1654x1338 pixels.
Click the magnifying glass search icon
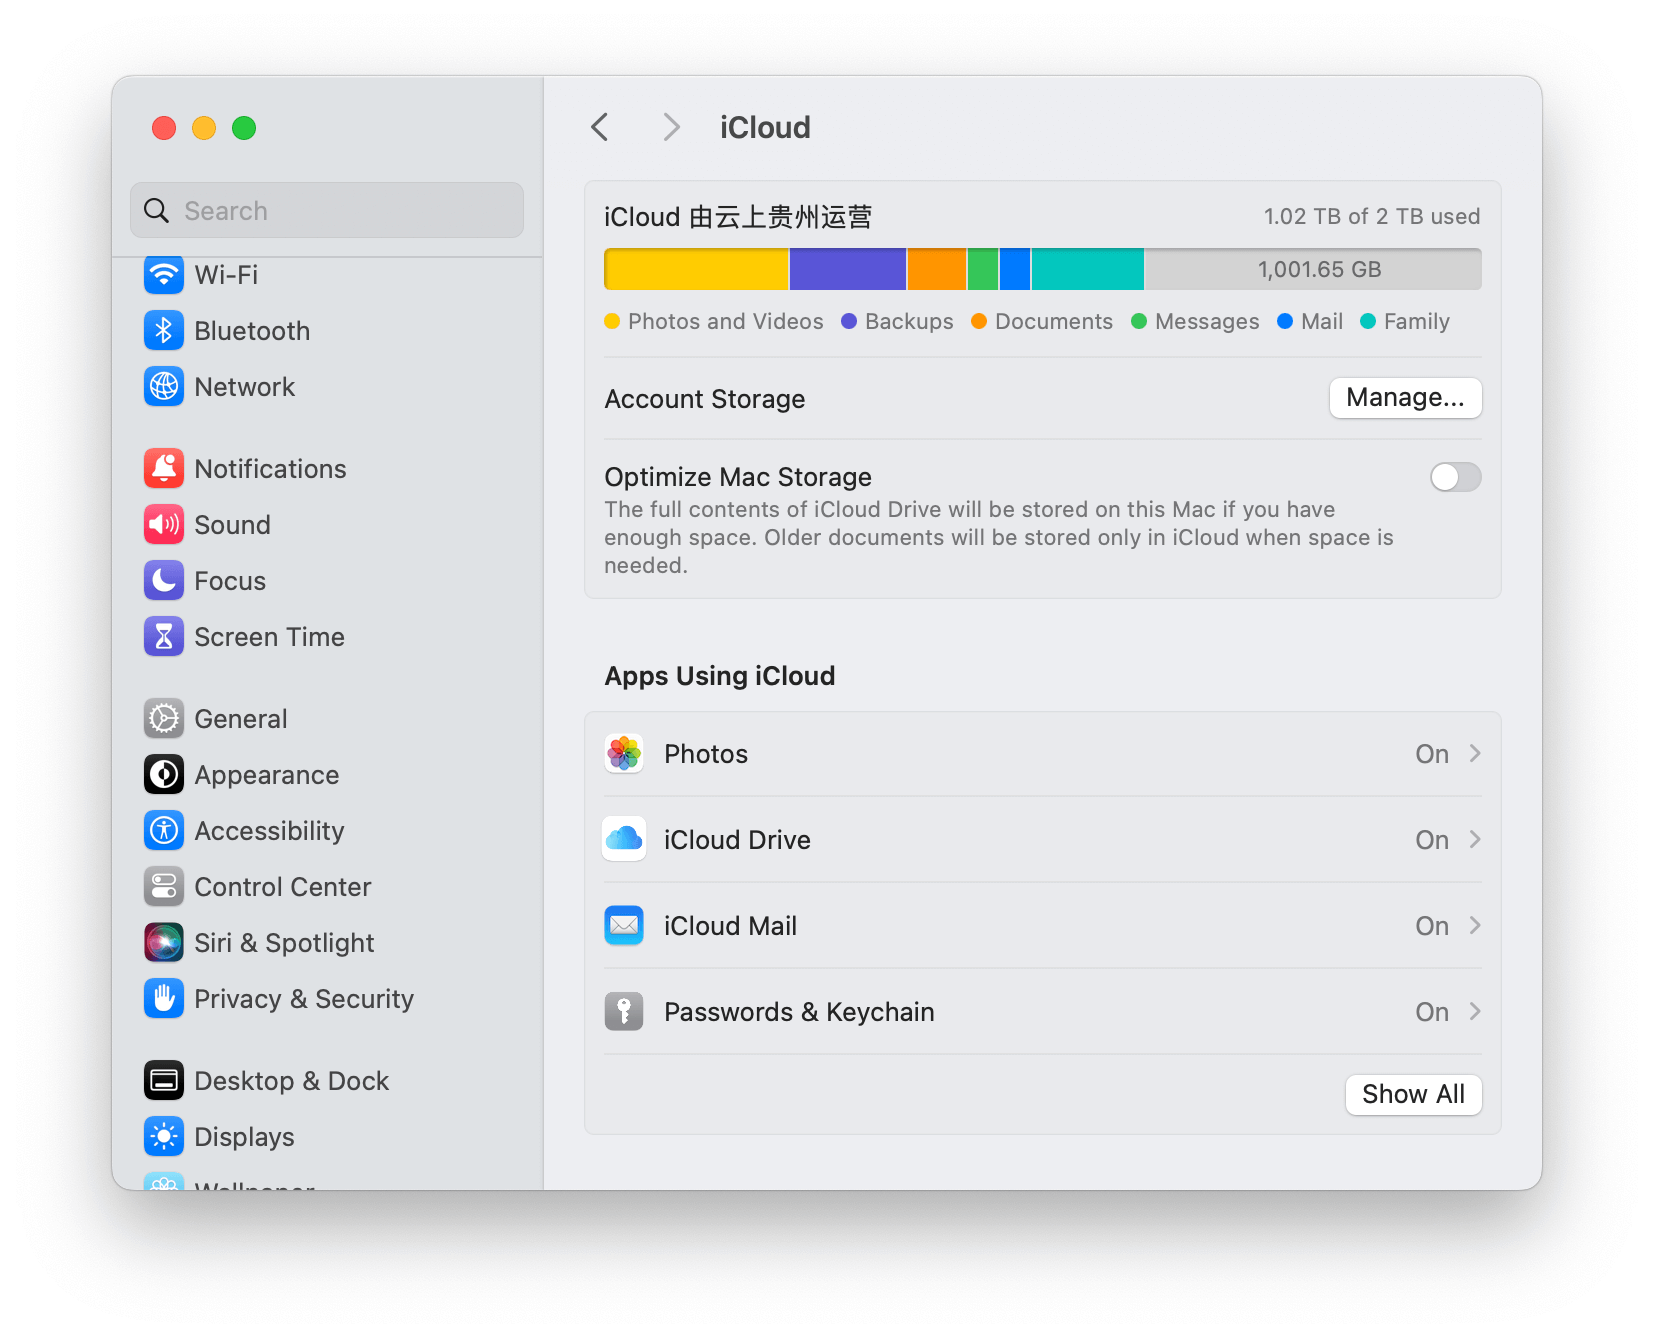(157, 211)
